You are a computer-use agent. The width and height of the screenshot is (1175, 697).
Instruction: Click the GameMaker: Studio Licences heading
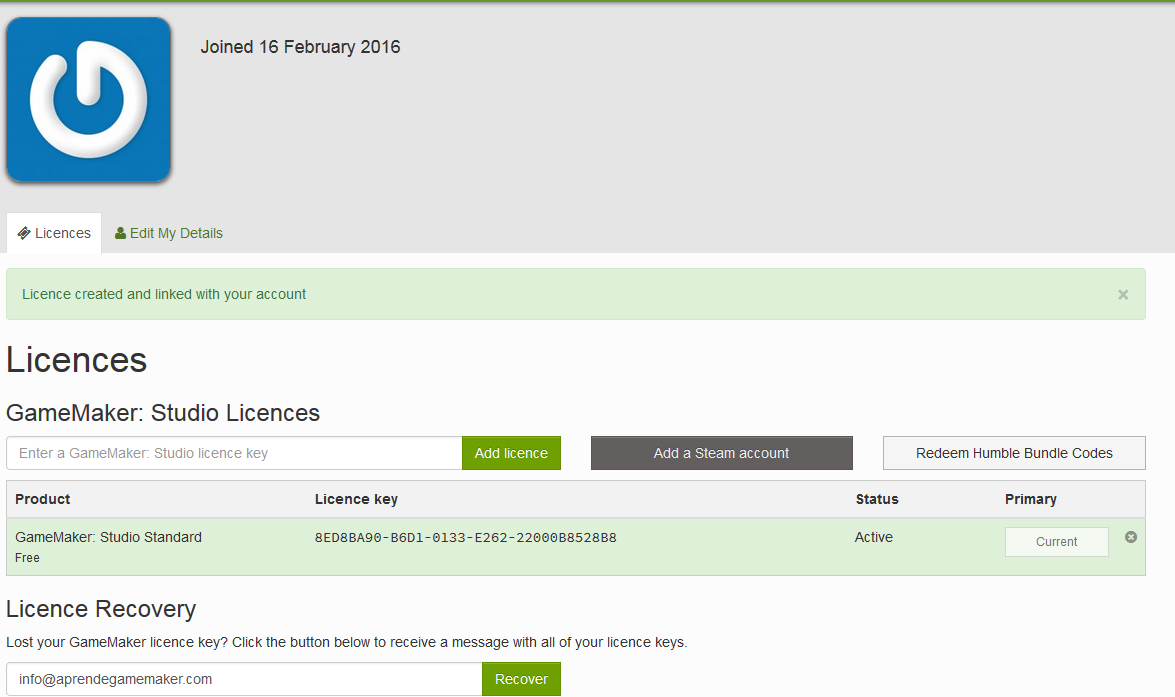click(163, 413)
